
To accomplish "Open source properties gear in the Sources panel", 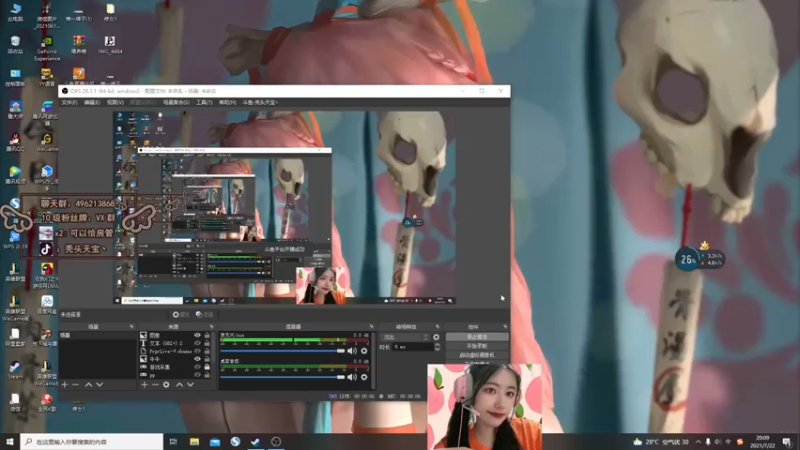I will [x=166, y=385].
